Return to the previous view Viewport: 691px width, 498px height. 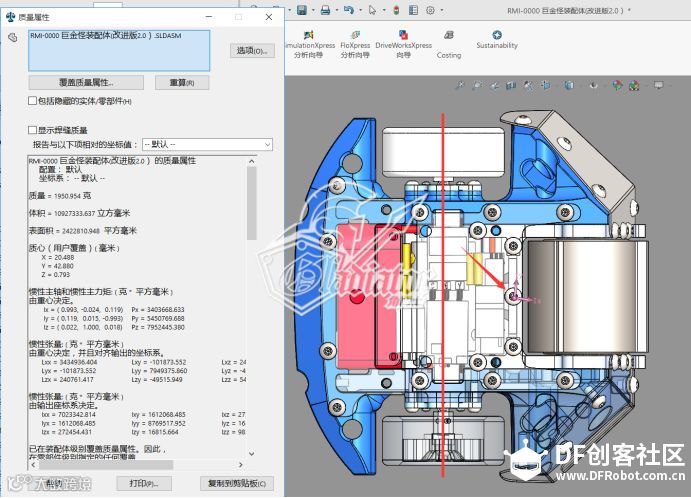click(x=494, y=85)
